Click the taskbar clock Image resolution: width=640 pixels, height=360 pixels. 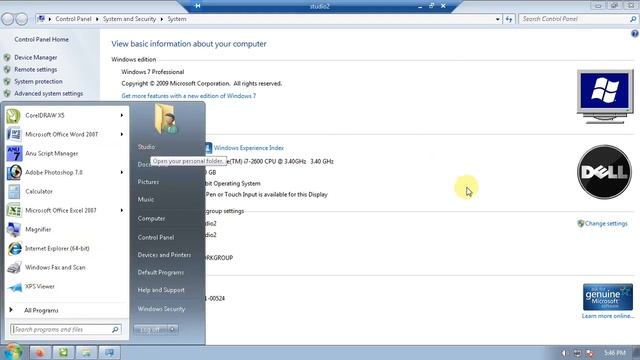(x=615, y=353)
